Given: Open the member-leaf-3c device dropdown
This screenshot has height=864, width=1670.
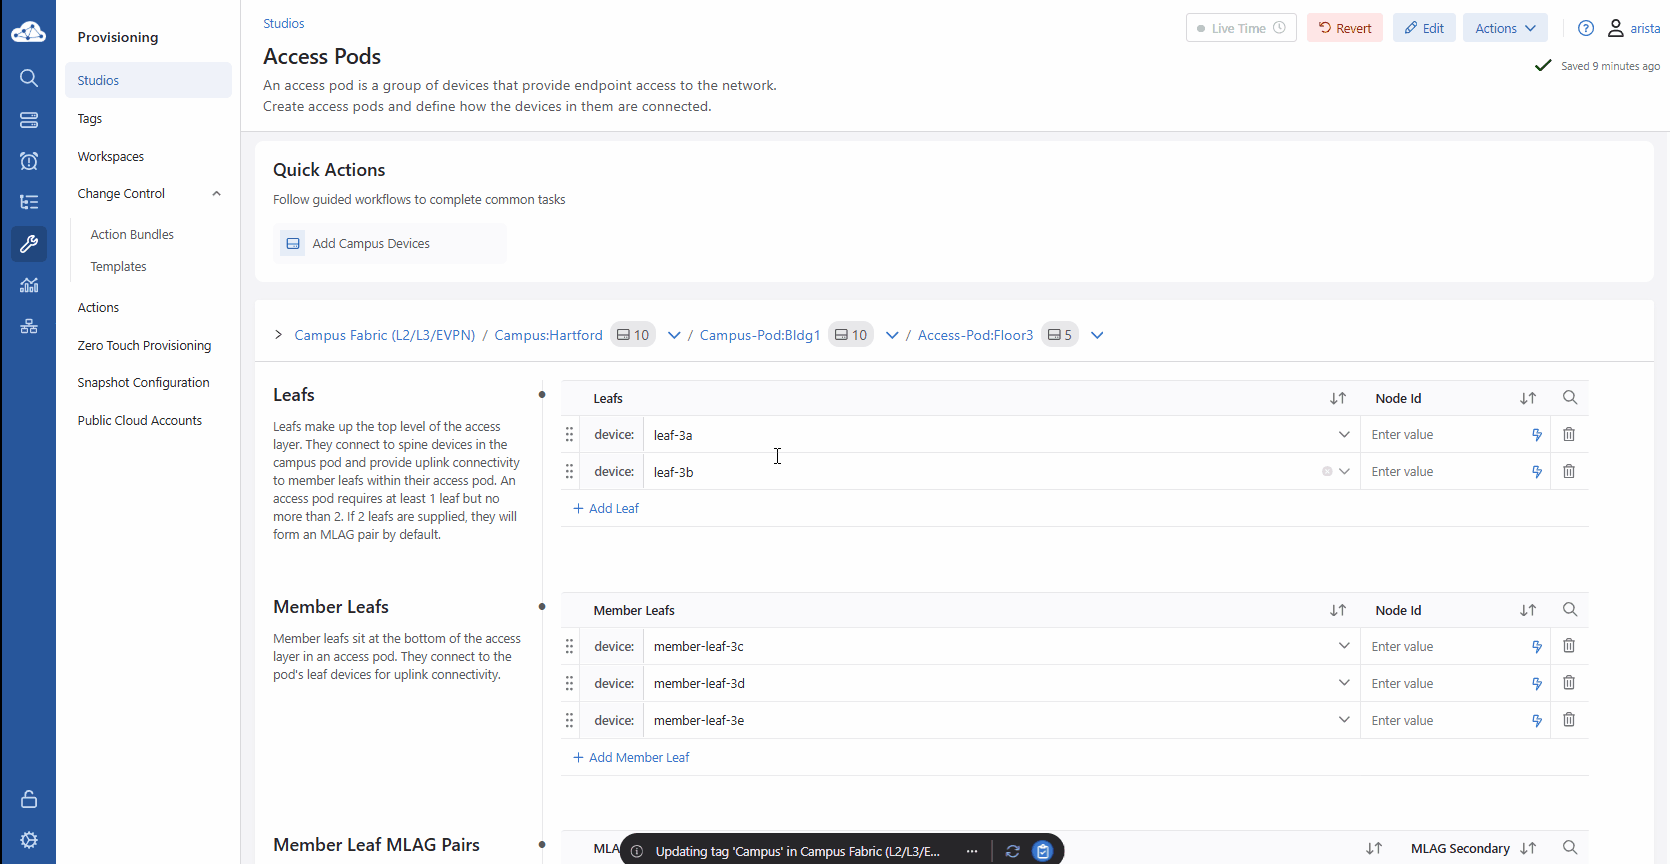Looking at the screenshot, I should [1344, 646].
